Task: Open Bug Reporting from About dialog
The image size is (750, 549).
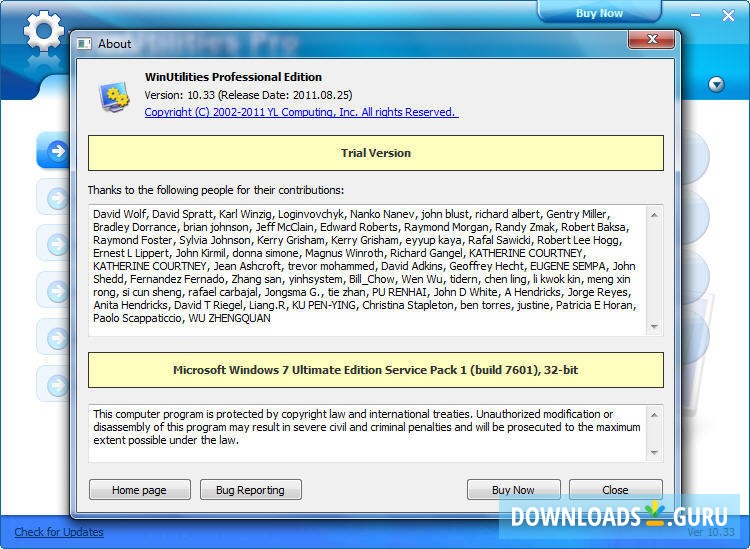Action: (251, 490)
